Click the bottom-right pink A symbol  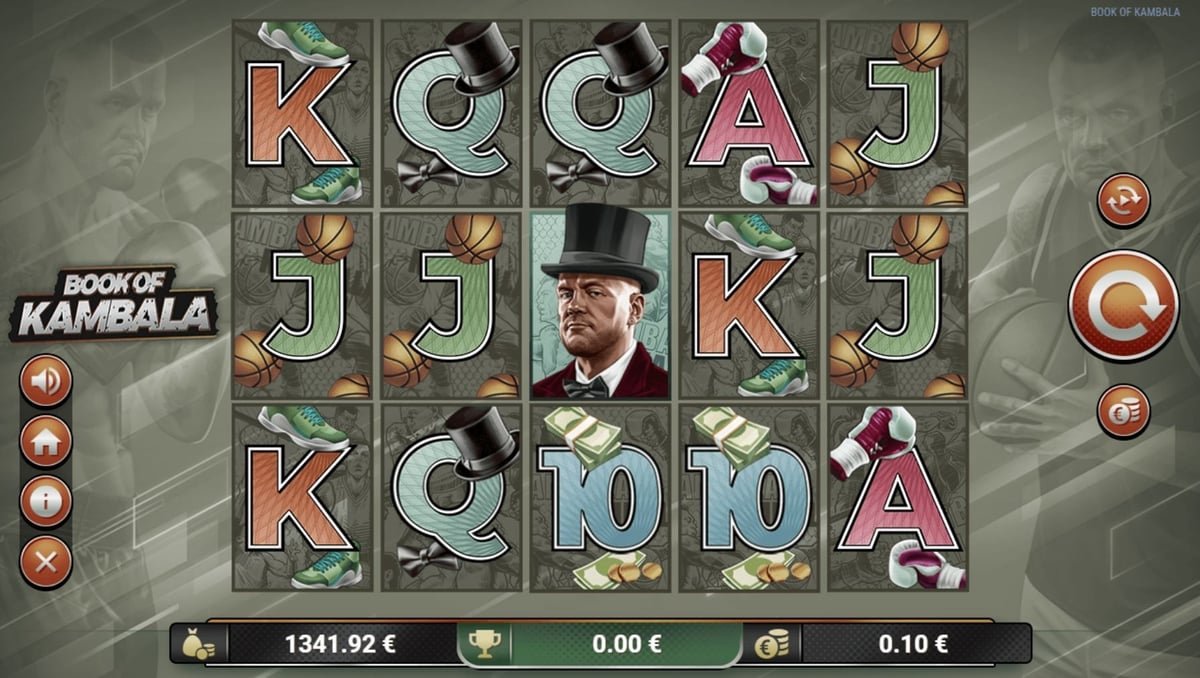click(x=897, y=497)
